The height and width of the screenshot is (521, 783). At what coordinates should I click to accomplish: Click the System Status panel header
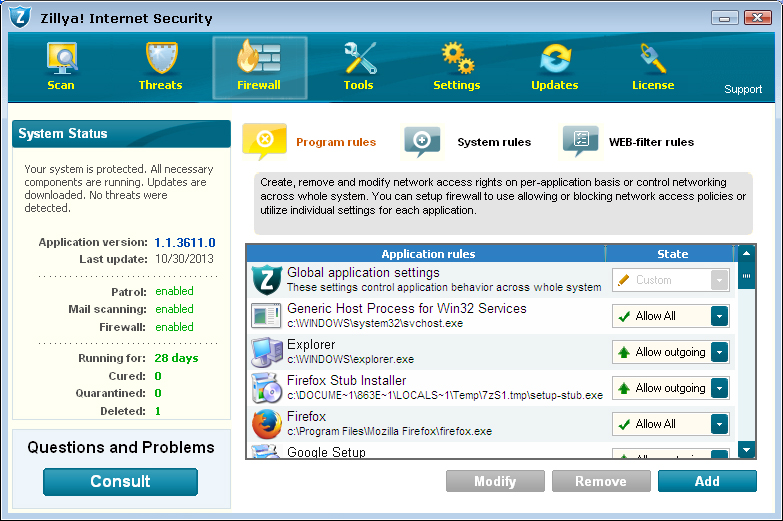tap(121, 133)
